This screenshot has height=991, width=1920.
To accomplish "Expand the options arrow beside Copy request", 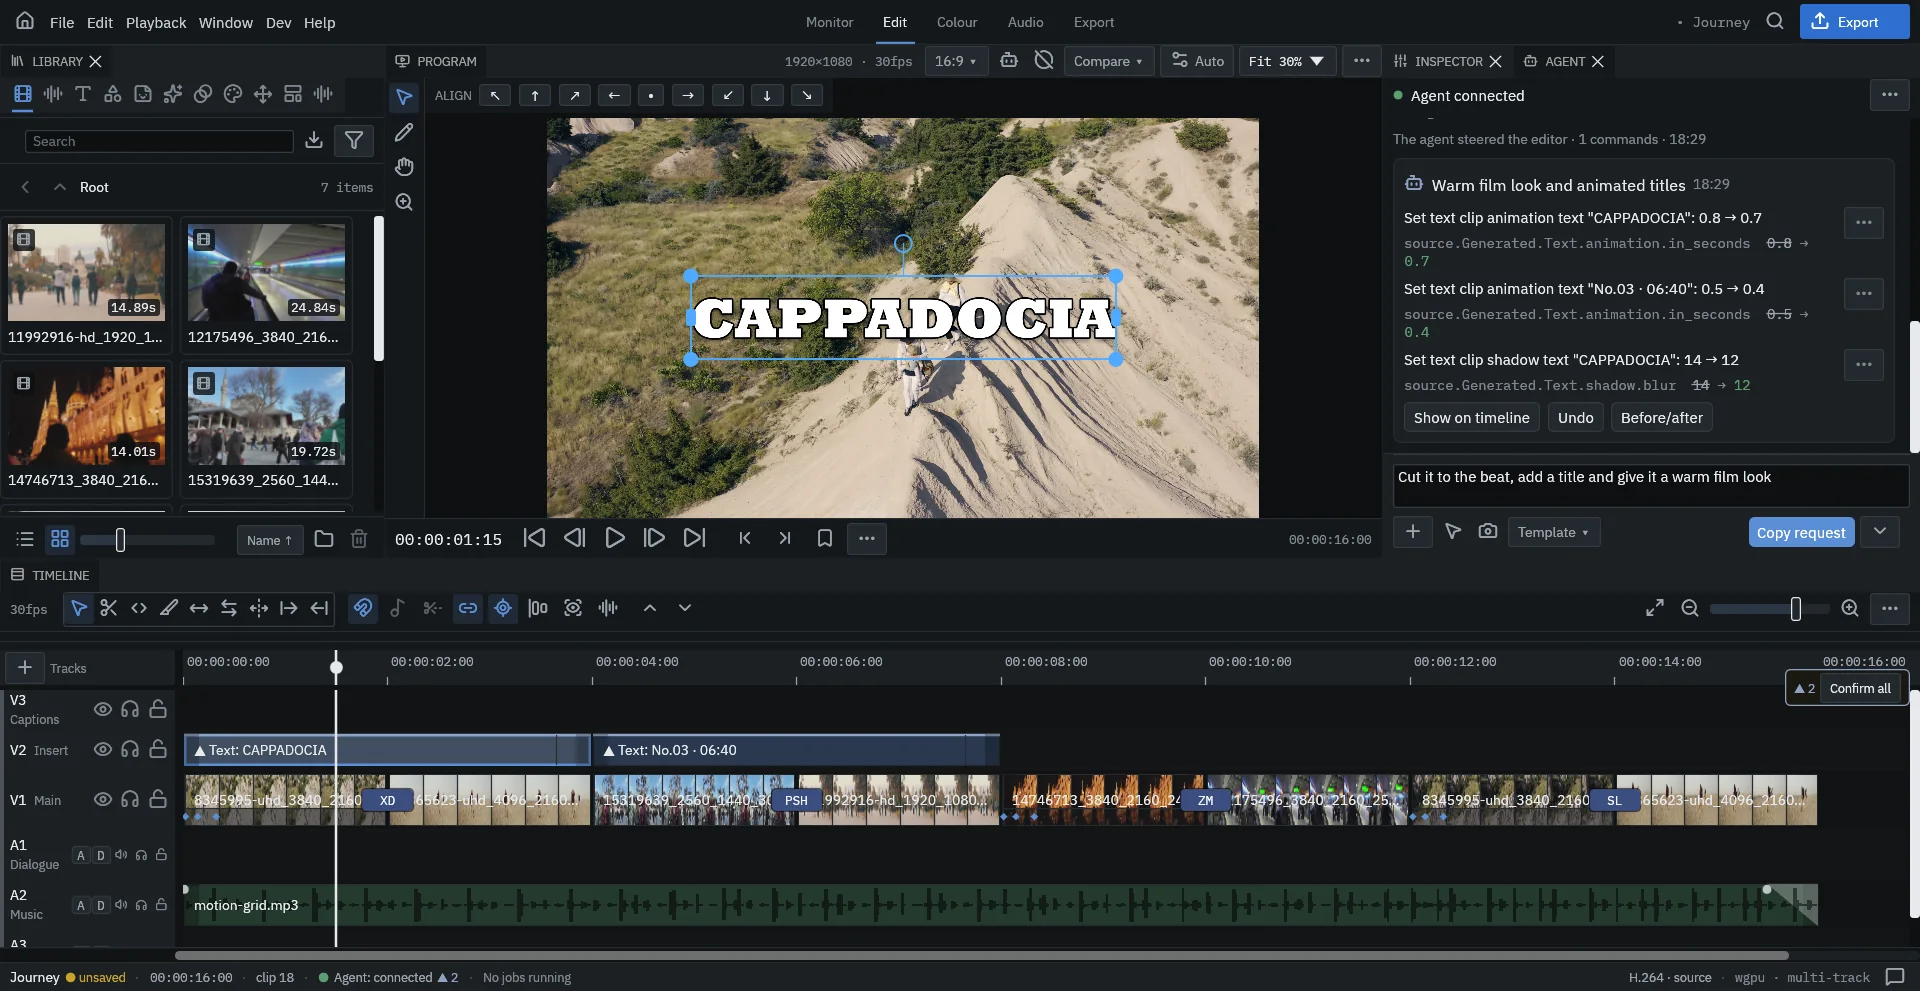I will [x=1880, y=531].
